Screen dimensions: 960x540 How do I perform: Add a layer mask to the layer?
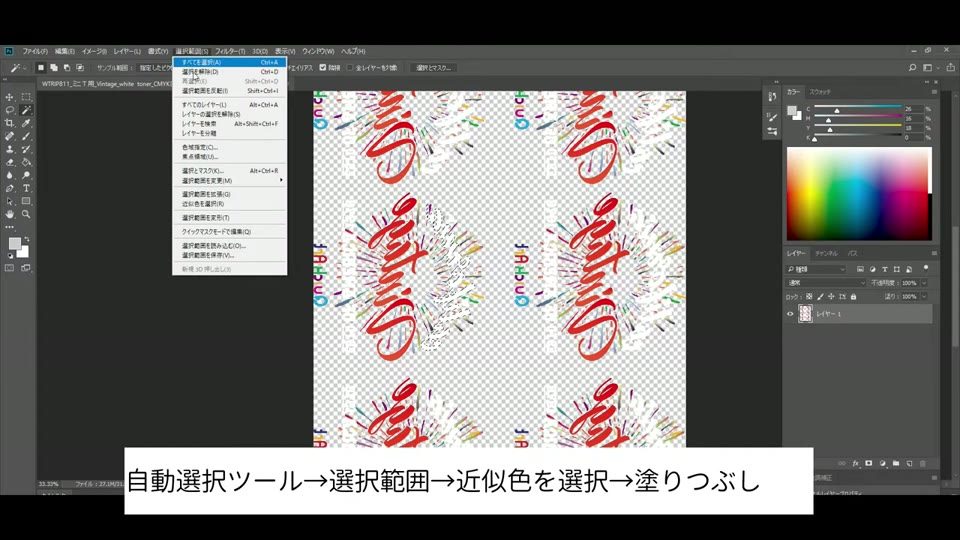pyautogui.click(x=868, y=463)
